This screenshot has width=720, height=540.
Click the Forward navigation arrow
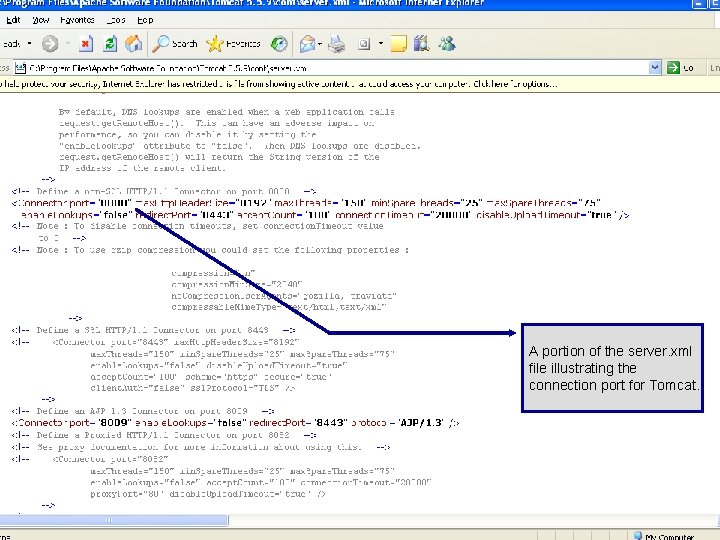pyautogui.click(x=50, y=44)
